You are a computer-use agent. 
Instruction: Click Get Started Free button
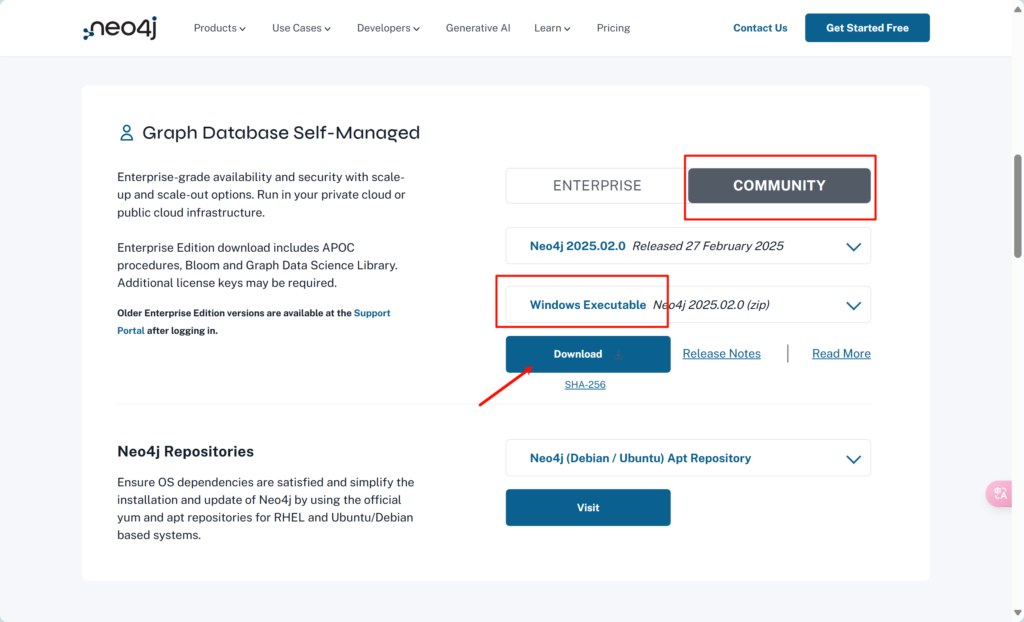point(867,28)
